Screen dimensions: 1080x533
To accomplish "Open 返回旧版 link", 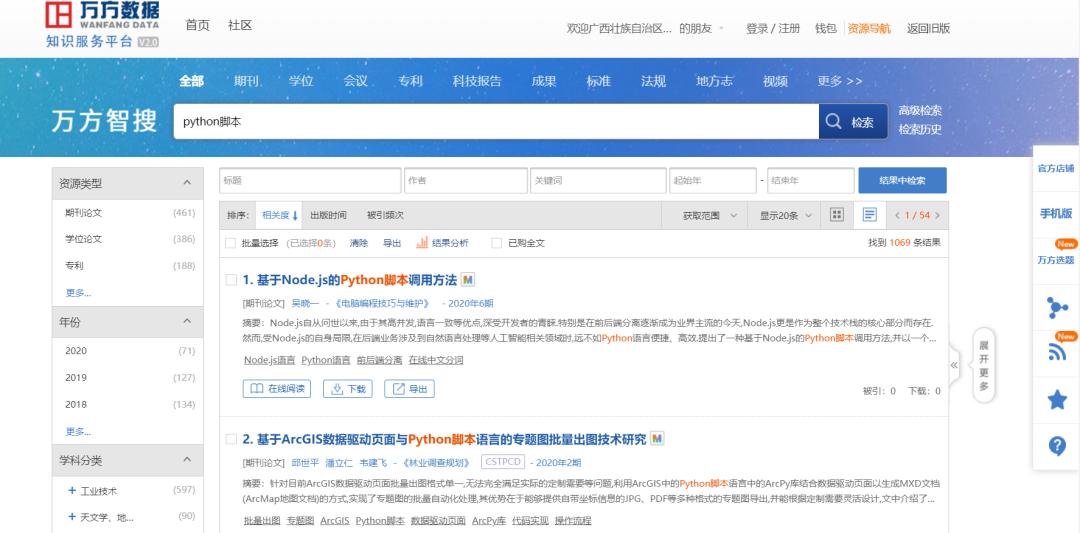I will tap(928, 28).
